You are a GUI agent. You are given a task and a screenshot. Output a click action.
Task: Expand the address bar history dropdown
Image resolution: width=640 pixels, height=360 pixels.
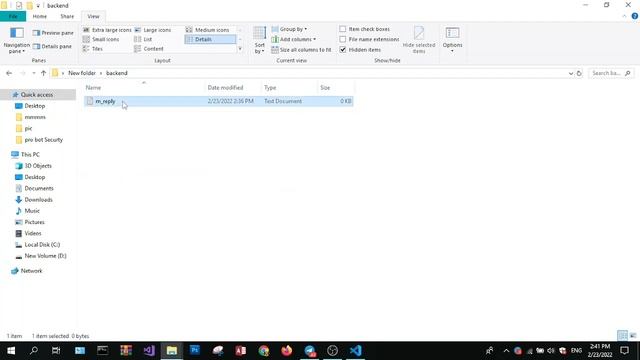[571, 73]
